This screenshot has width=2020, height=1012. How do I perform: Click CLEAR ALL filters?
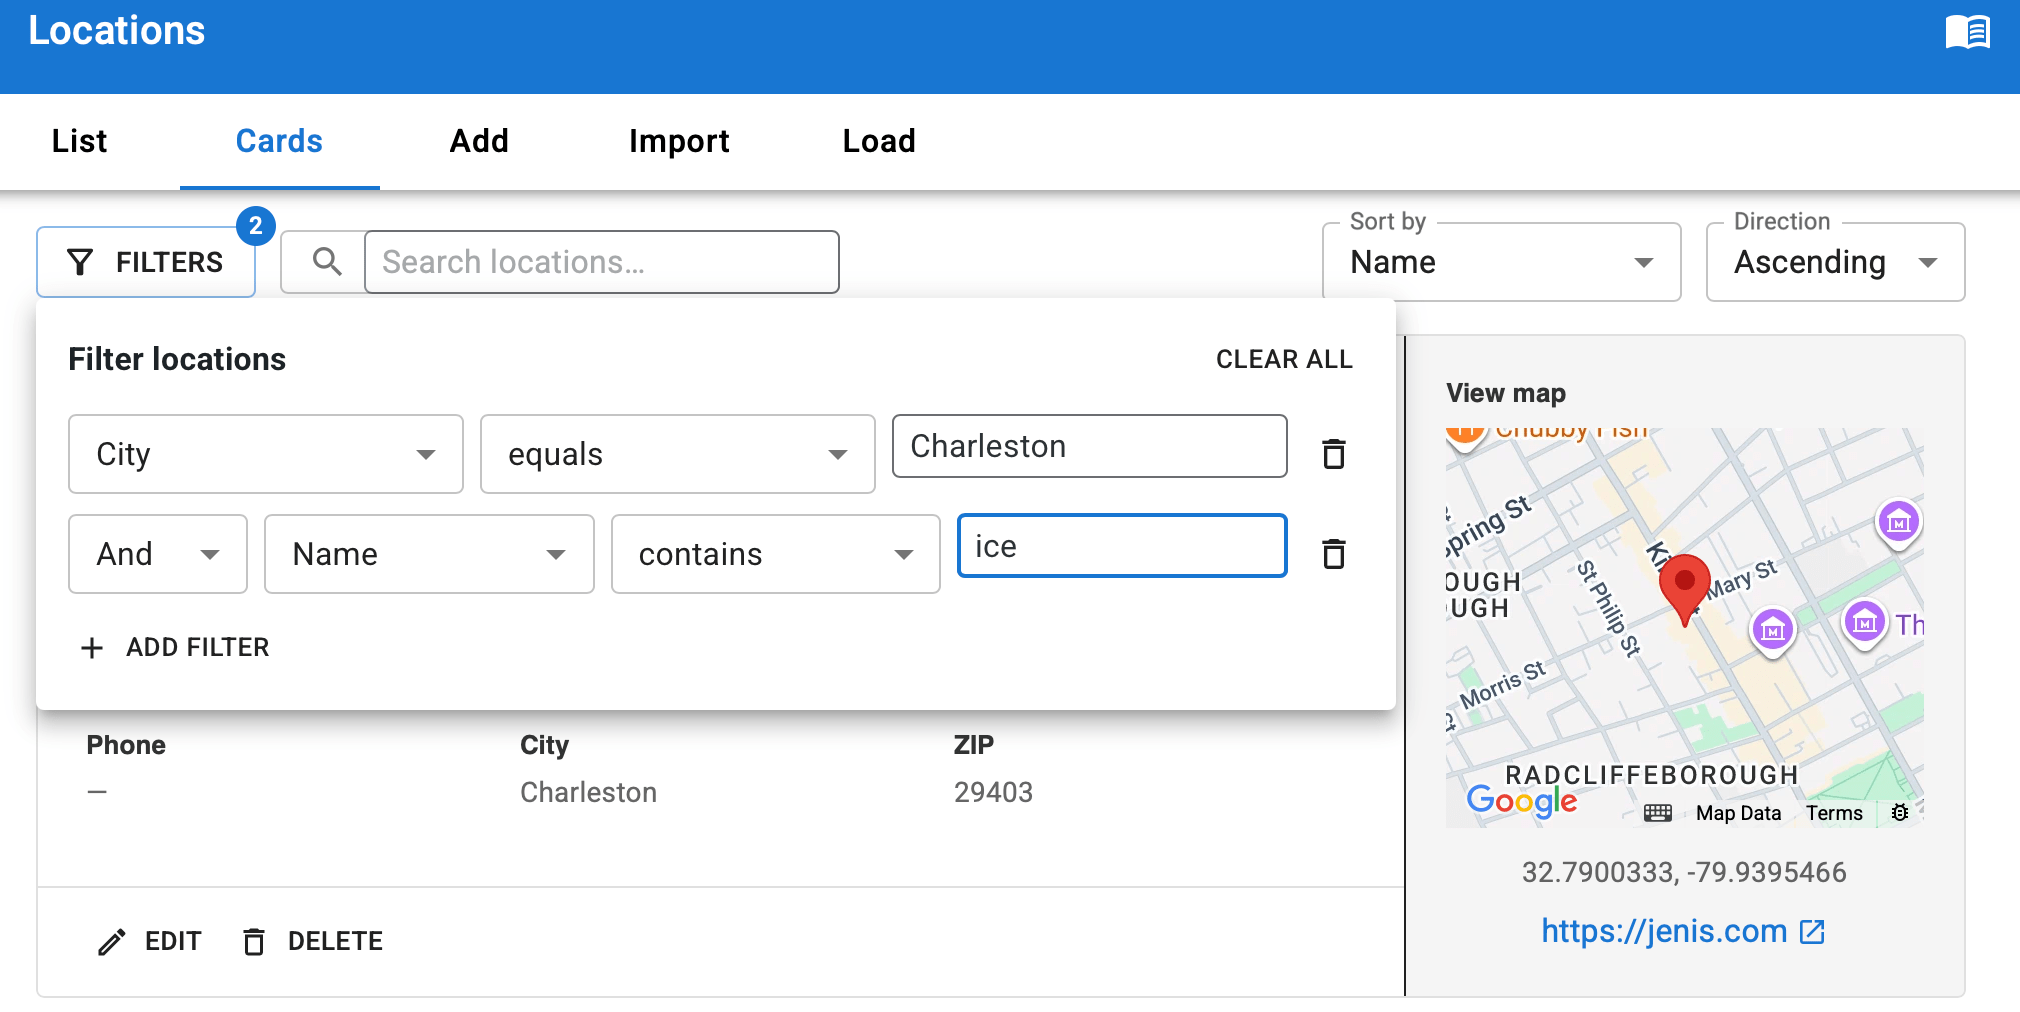1284,359
